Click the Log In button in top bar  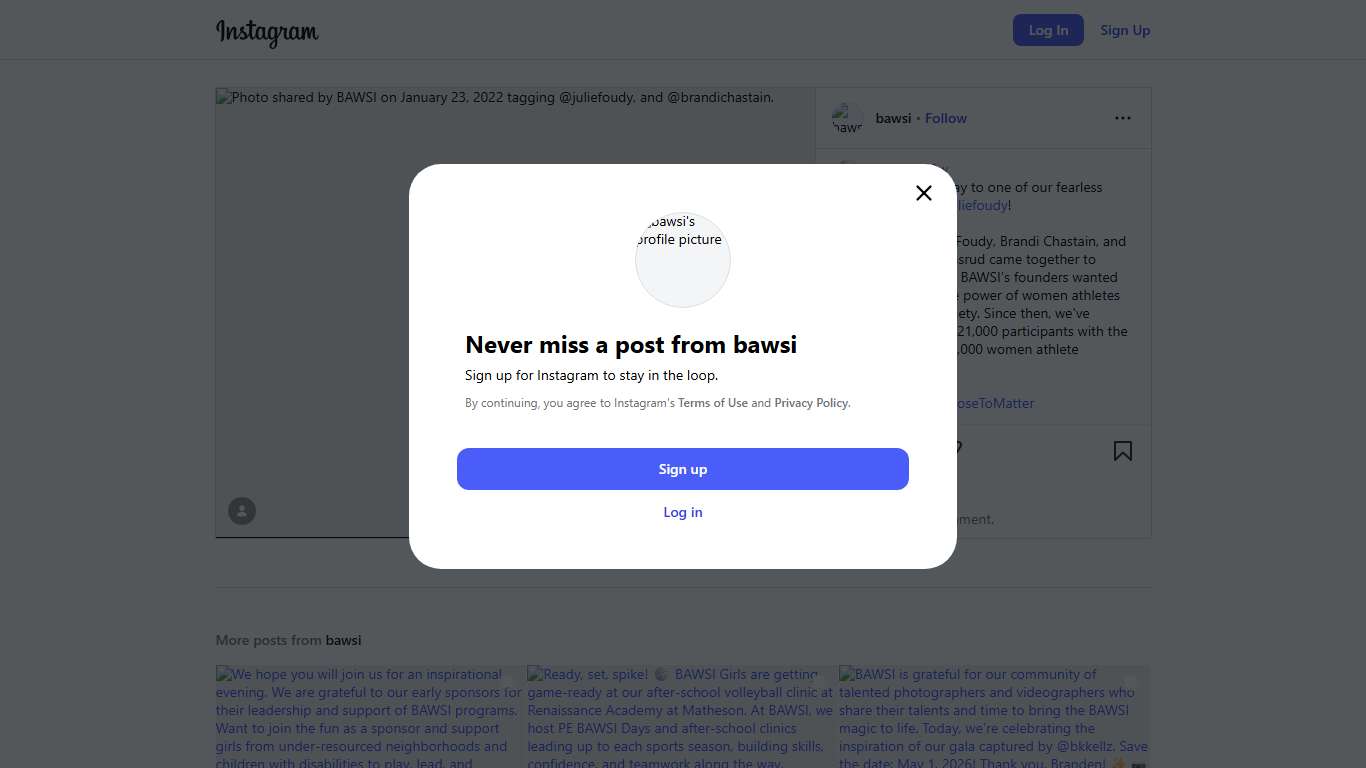pyautogui.click(x=1048, y=30)
